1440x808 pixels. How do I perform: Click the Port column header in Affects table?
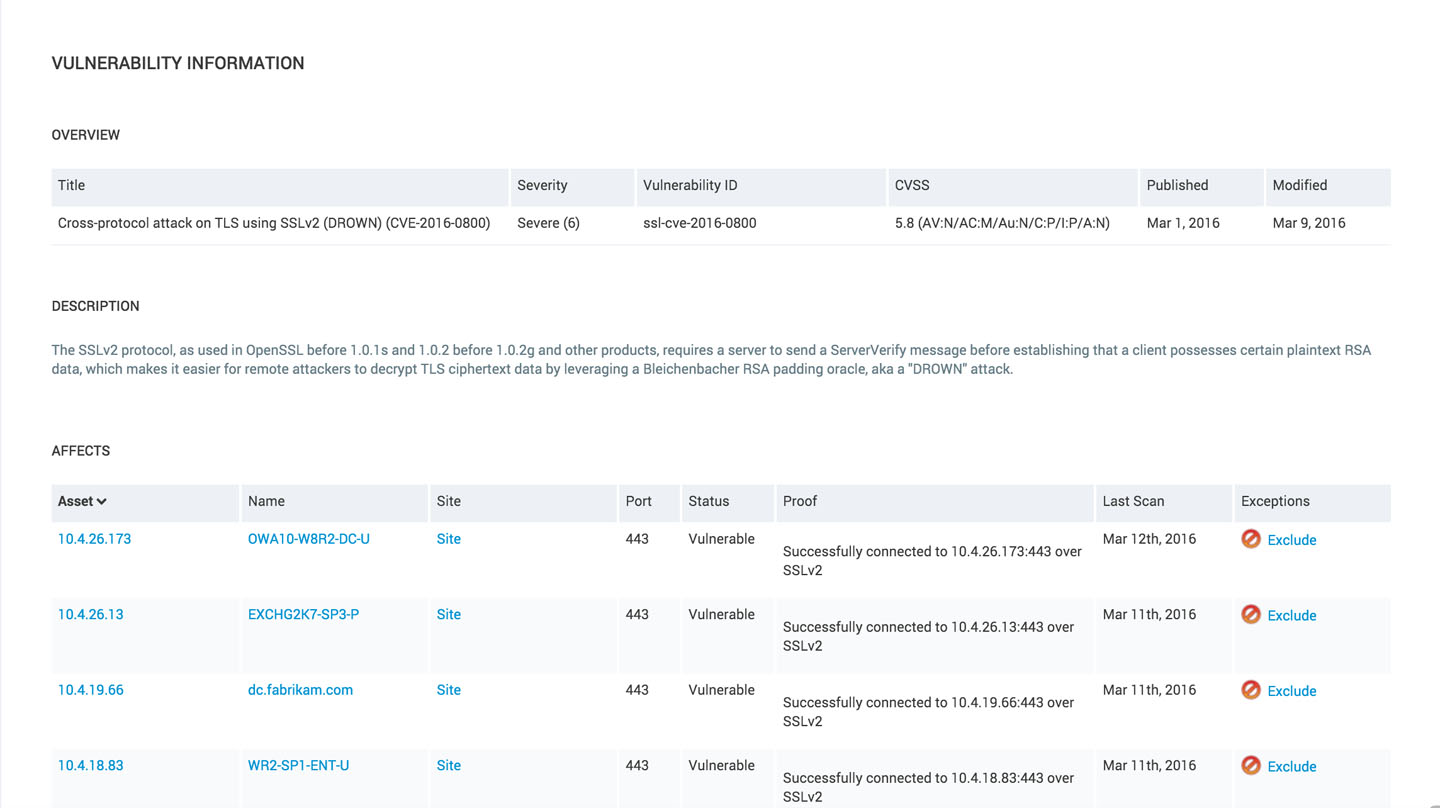638,501
